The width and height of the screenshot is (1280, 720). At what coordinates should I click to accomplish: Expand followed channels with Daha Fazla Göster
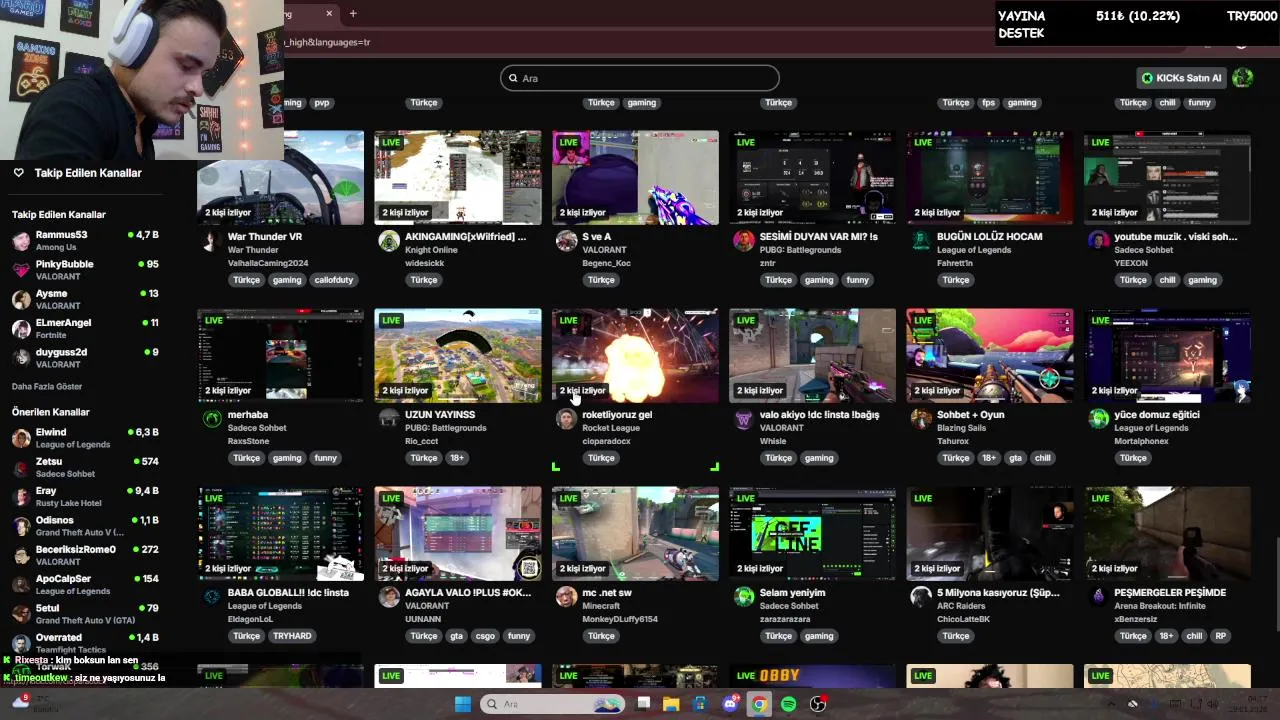pyautogui.click(x=47, y=386)
